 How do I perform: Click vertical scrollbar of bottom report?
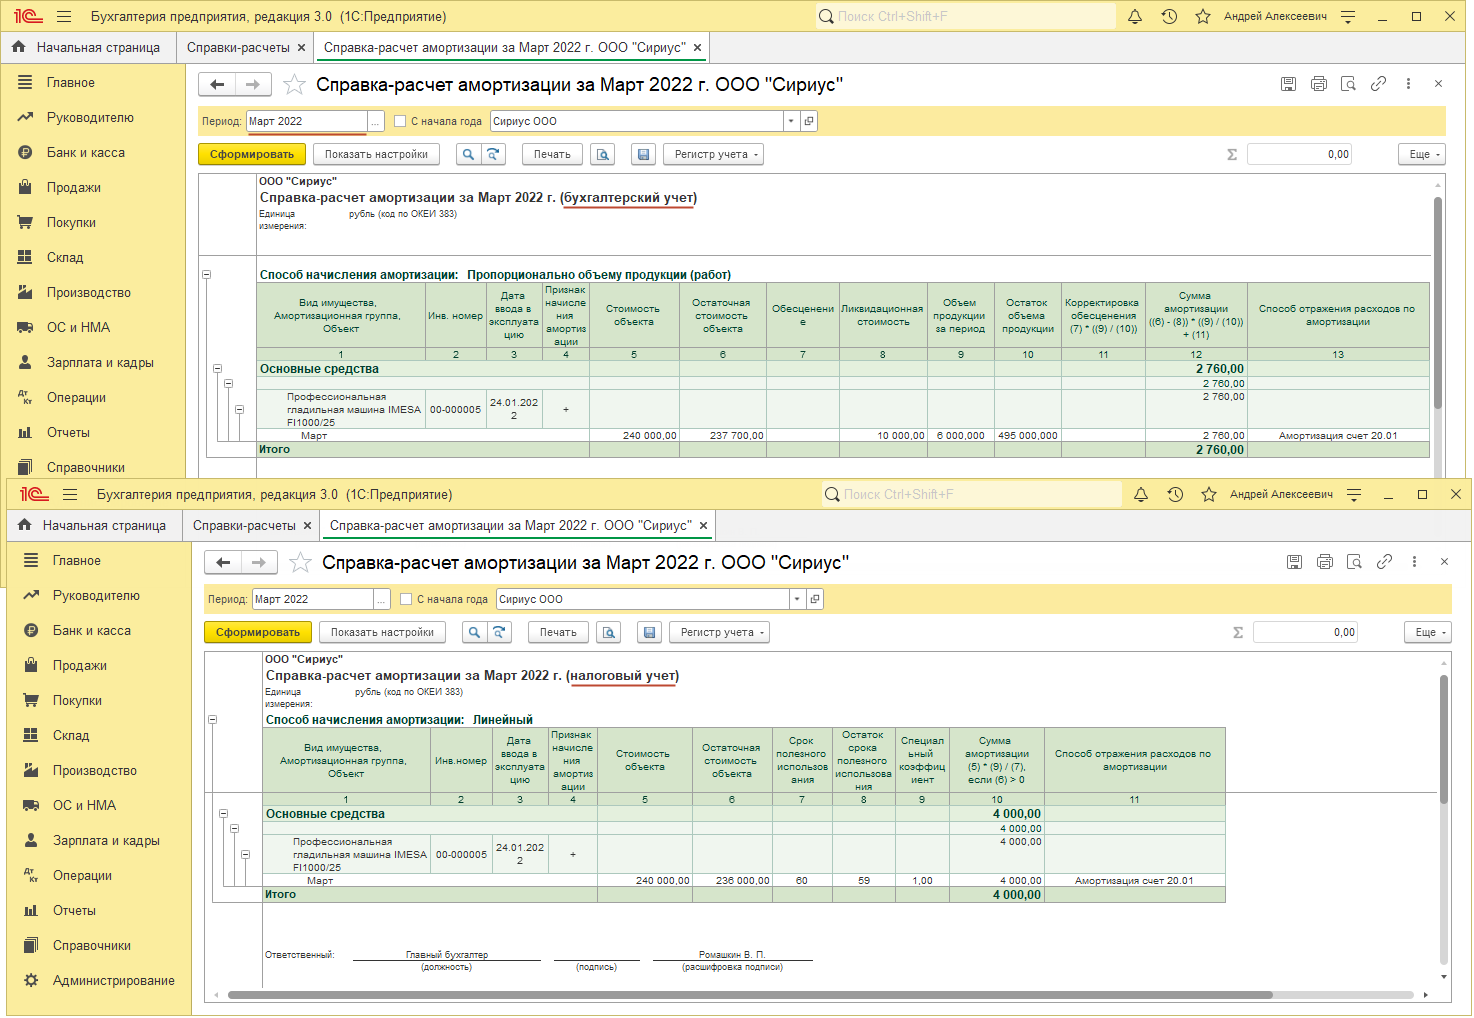coord(1444,740)
